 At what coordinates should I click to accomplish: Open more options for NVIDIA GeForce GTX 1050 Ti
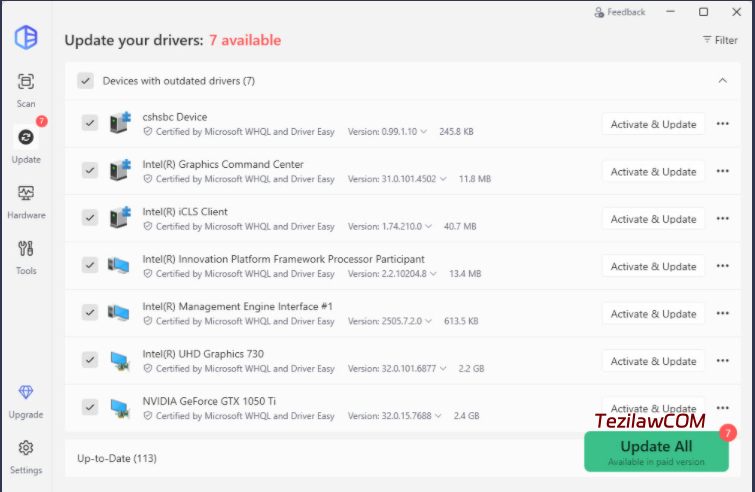click(722, 408)
